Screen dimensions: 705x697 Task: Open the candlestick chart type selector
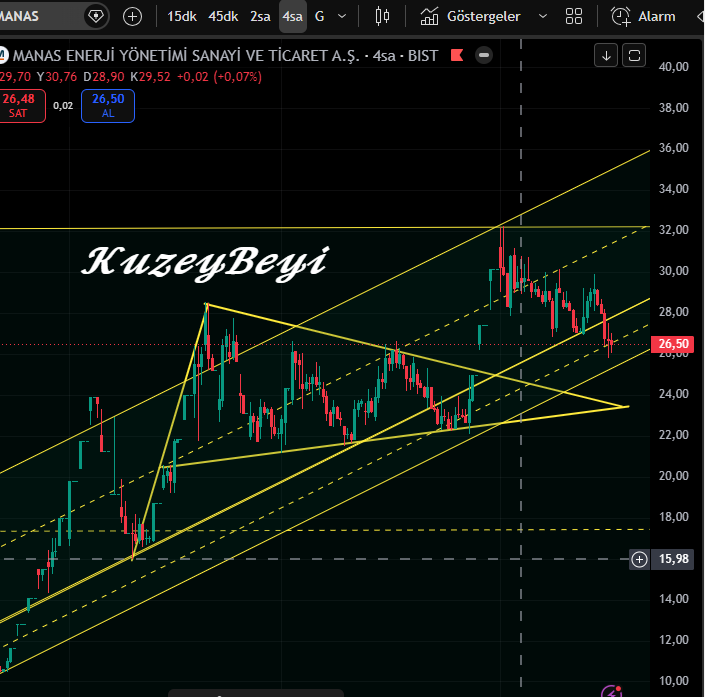click(x=382, y=17)
